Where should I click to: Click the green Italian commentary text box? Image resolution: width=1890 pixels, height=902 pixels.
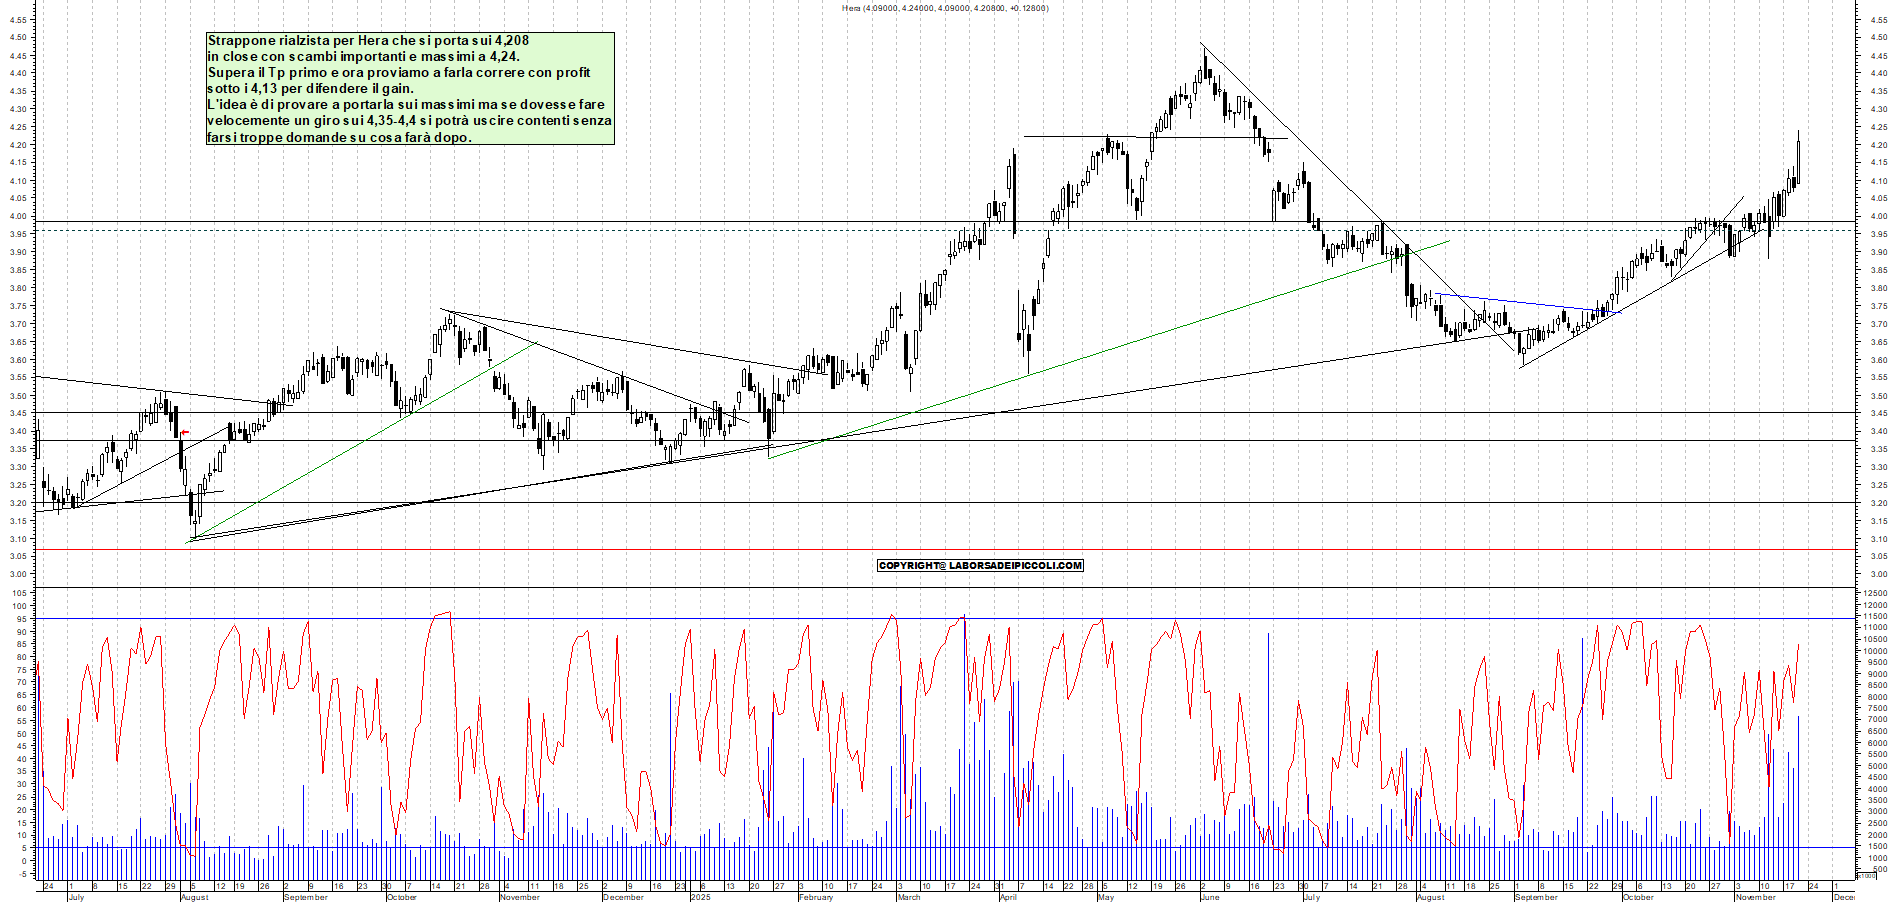(410, 88)
